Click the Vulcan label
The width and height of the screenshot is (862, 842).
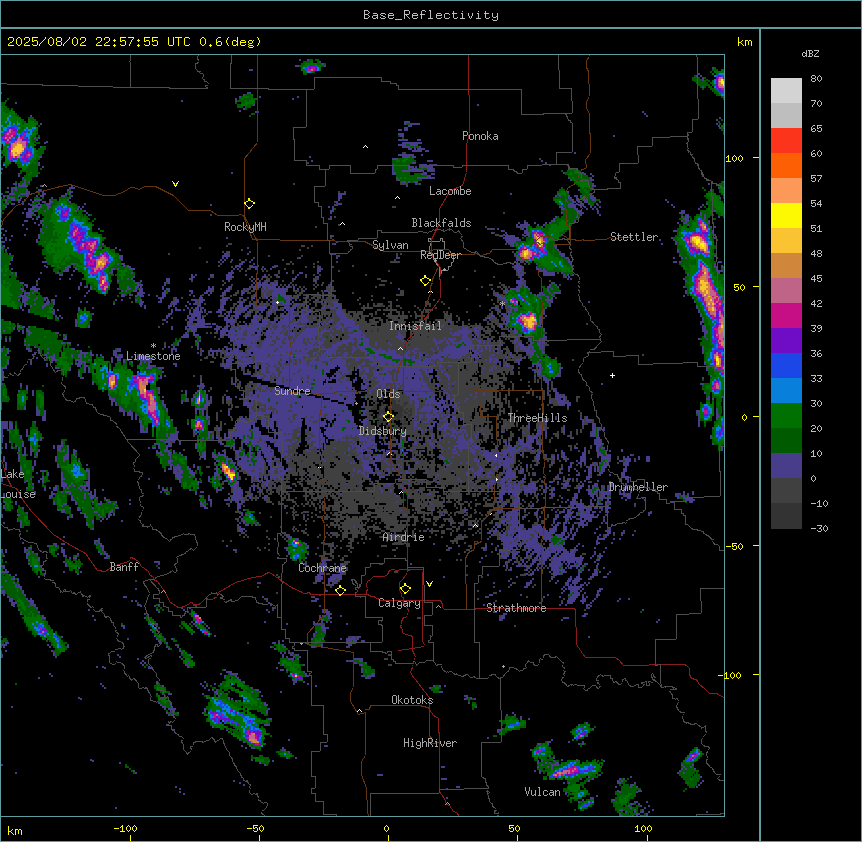[x=542, y=792]
